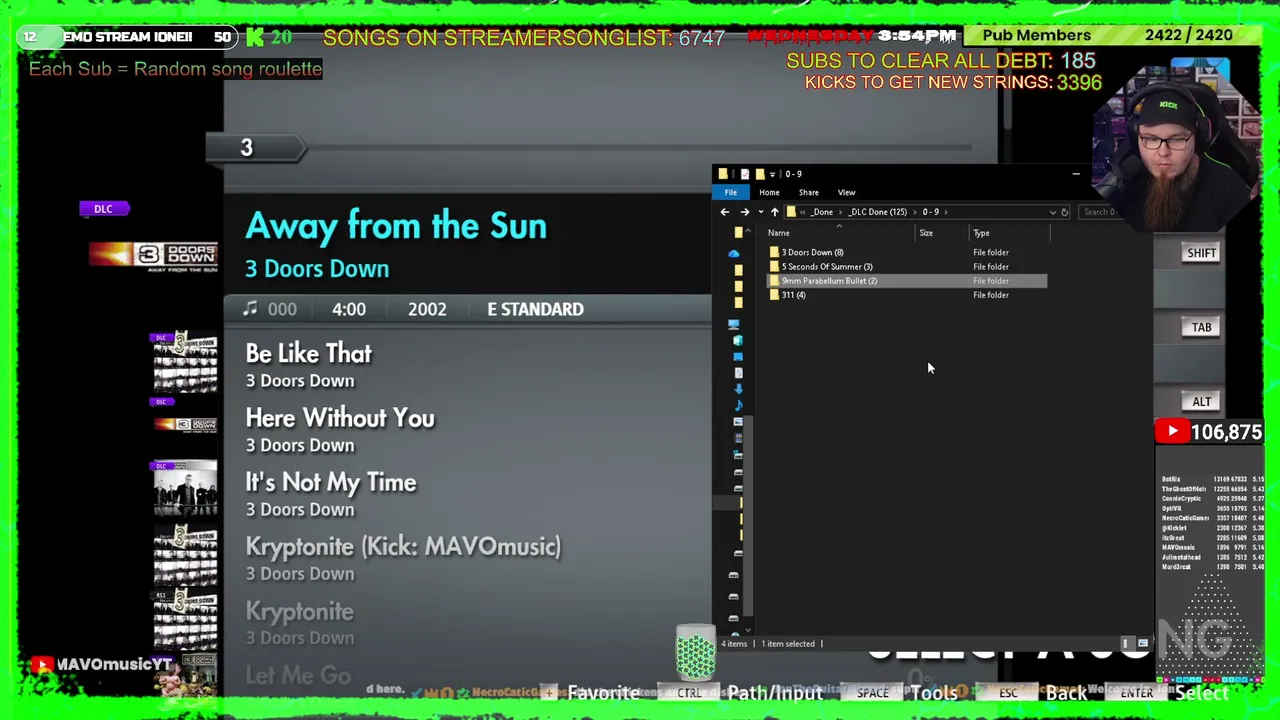This screenshot has width=1280, height=720.
Task: Refresh the 0 - 9 folder view
Action: [1064, 212]
